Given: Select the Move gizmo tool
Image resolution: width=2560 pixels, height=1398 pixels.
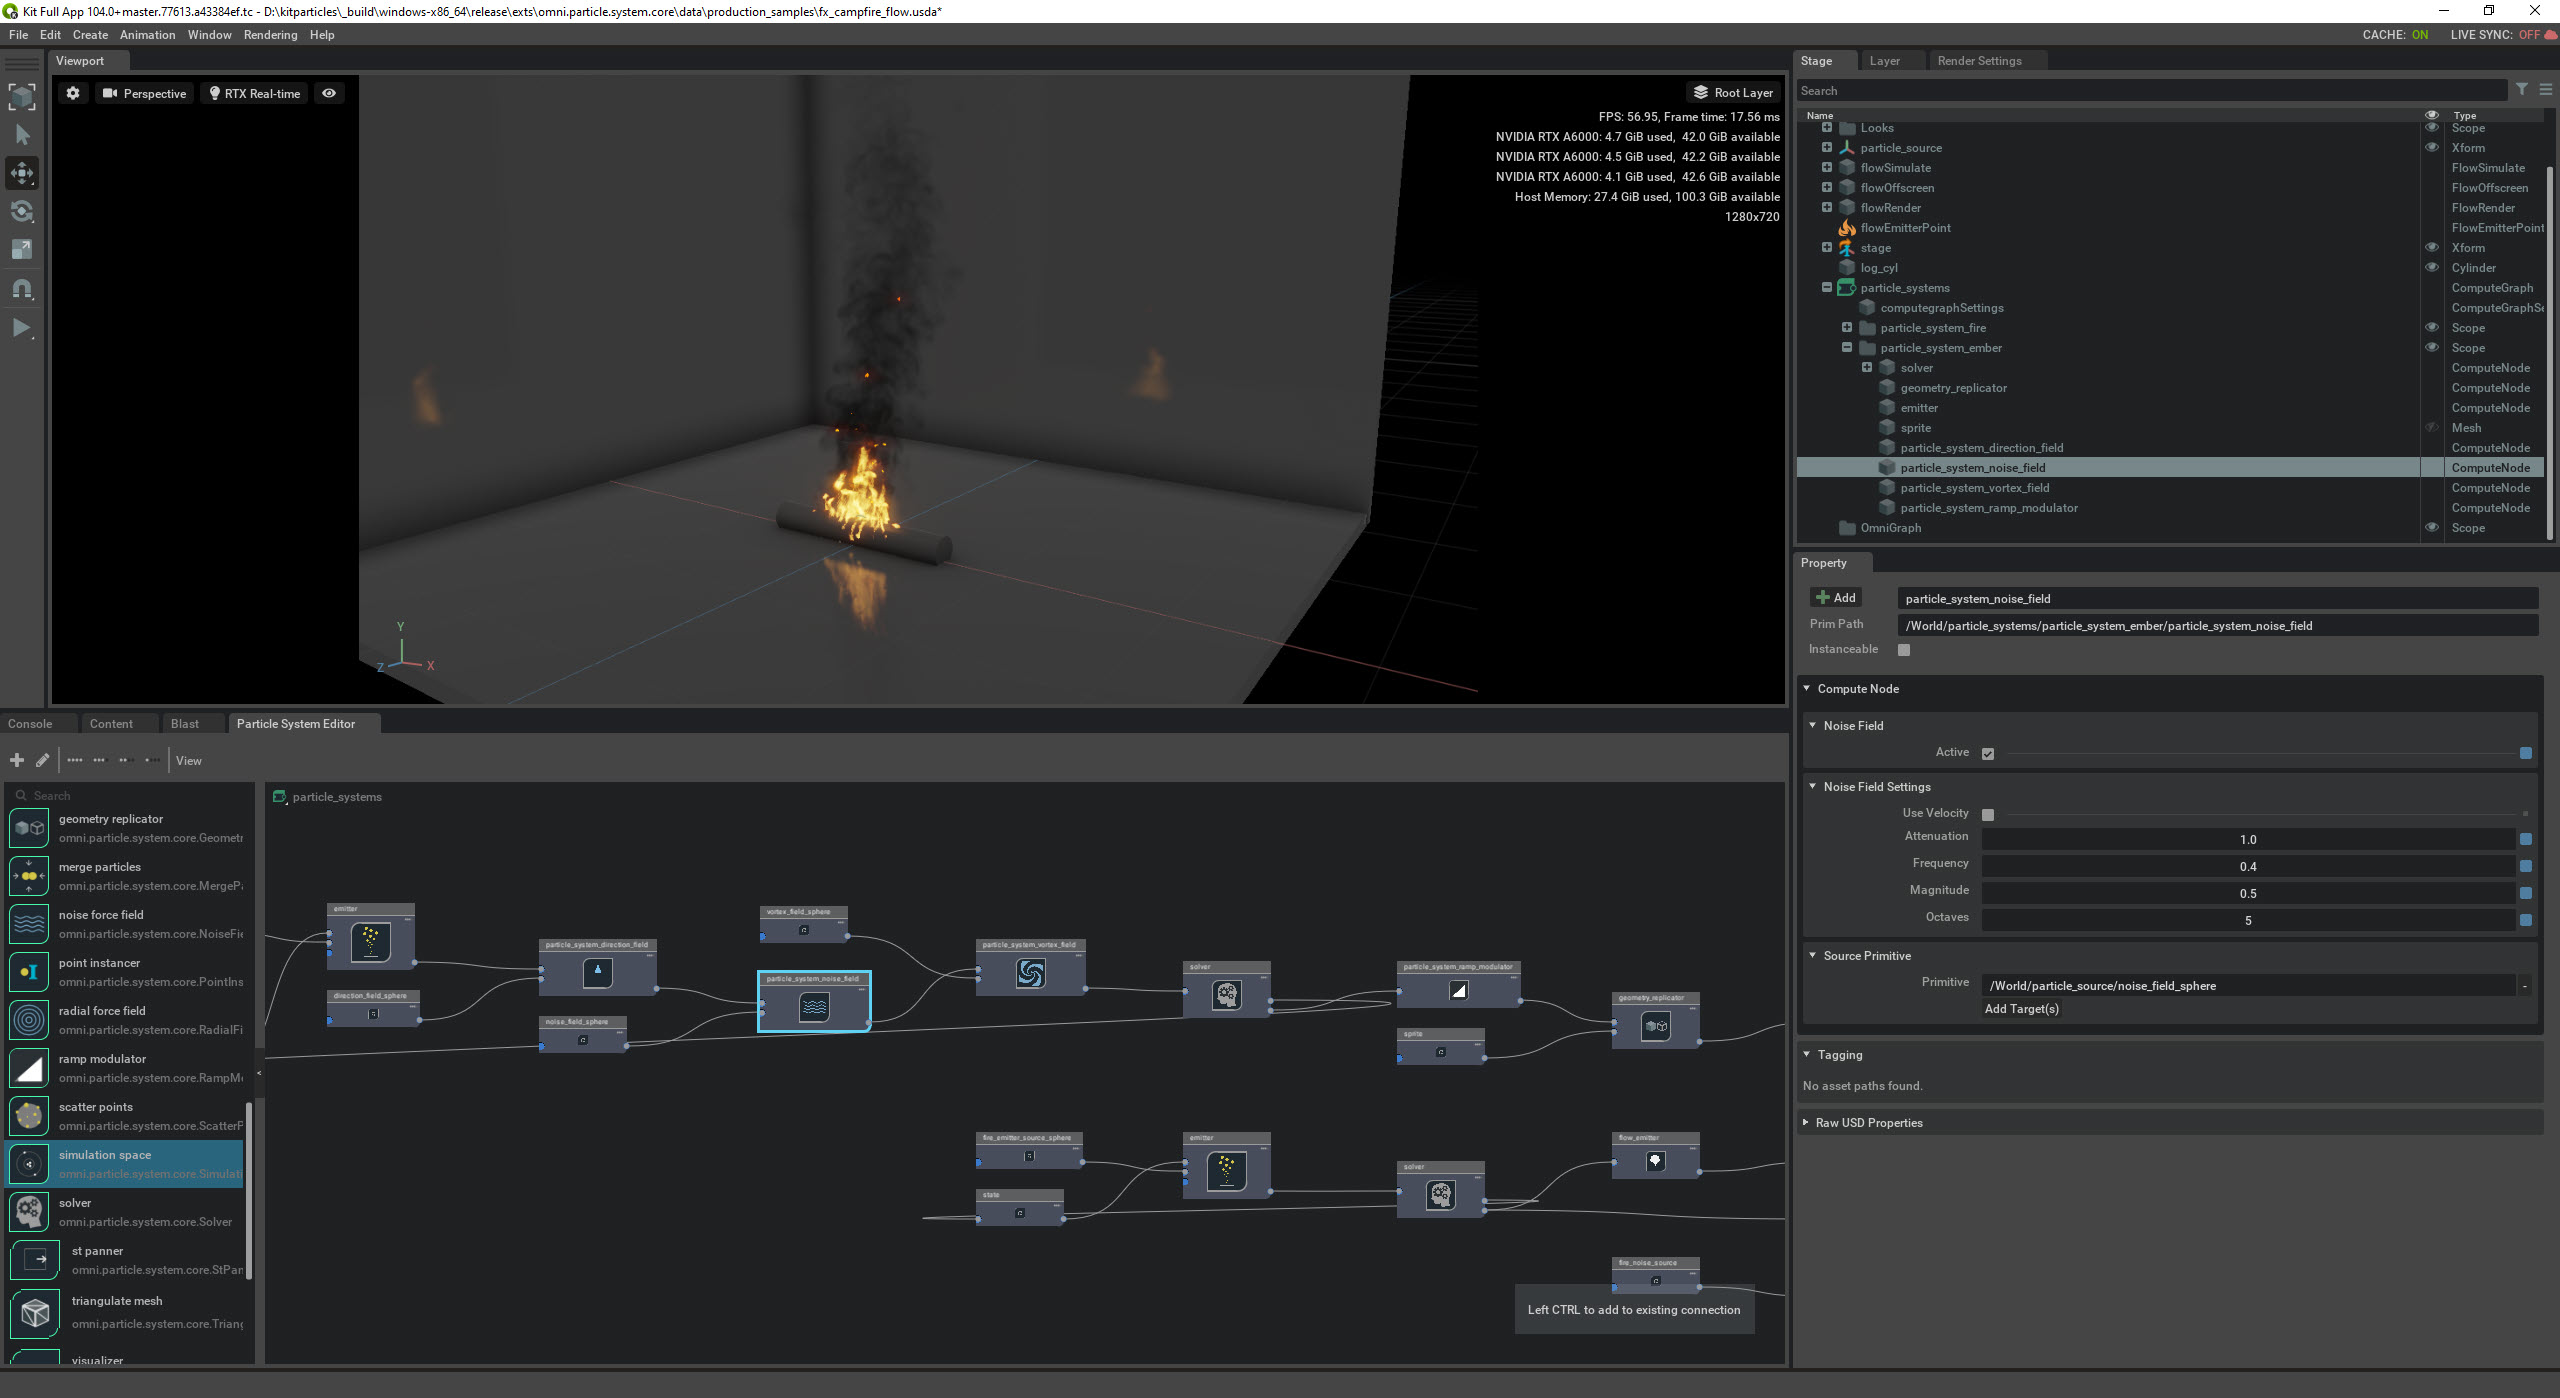Looking at the screenshot, I should pyautogui.click(x=22, y=173).
